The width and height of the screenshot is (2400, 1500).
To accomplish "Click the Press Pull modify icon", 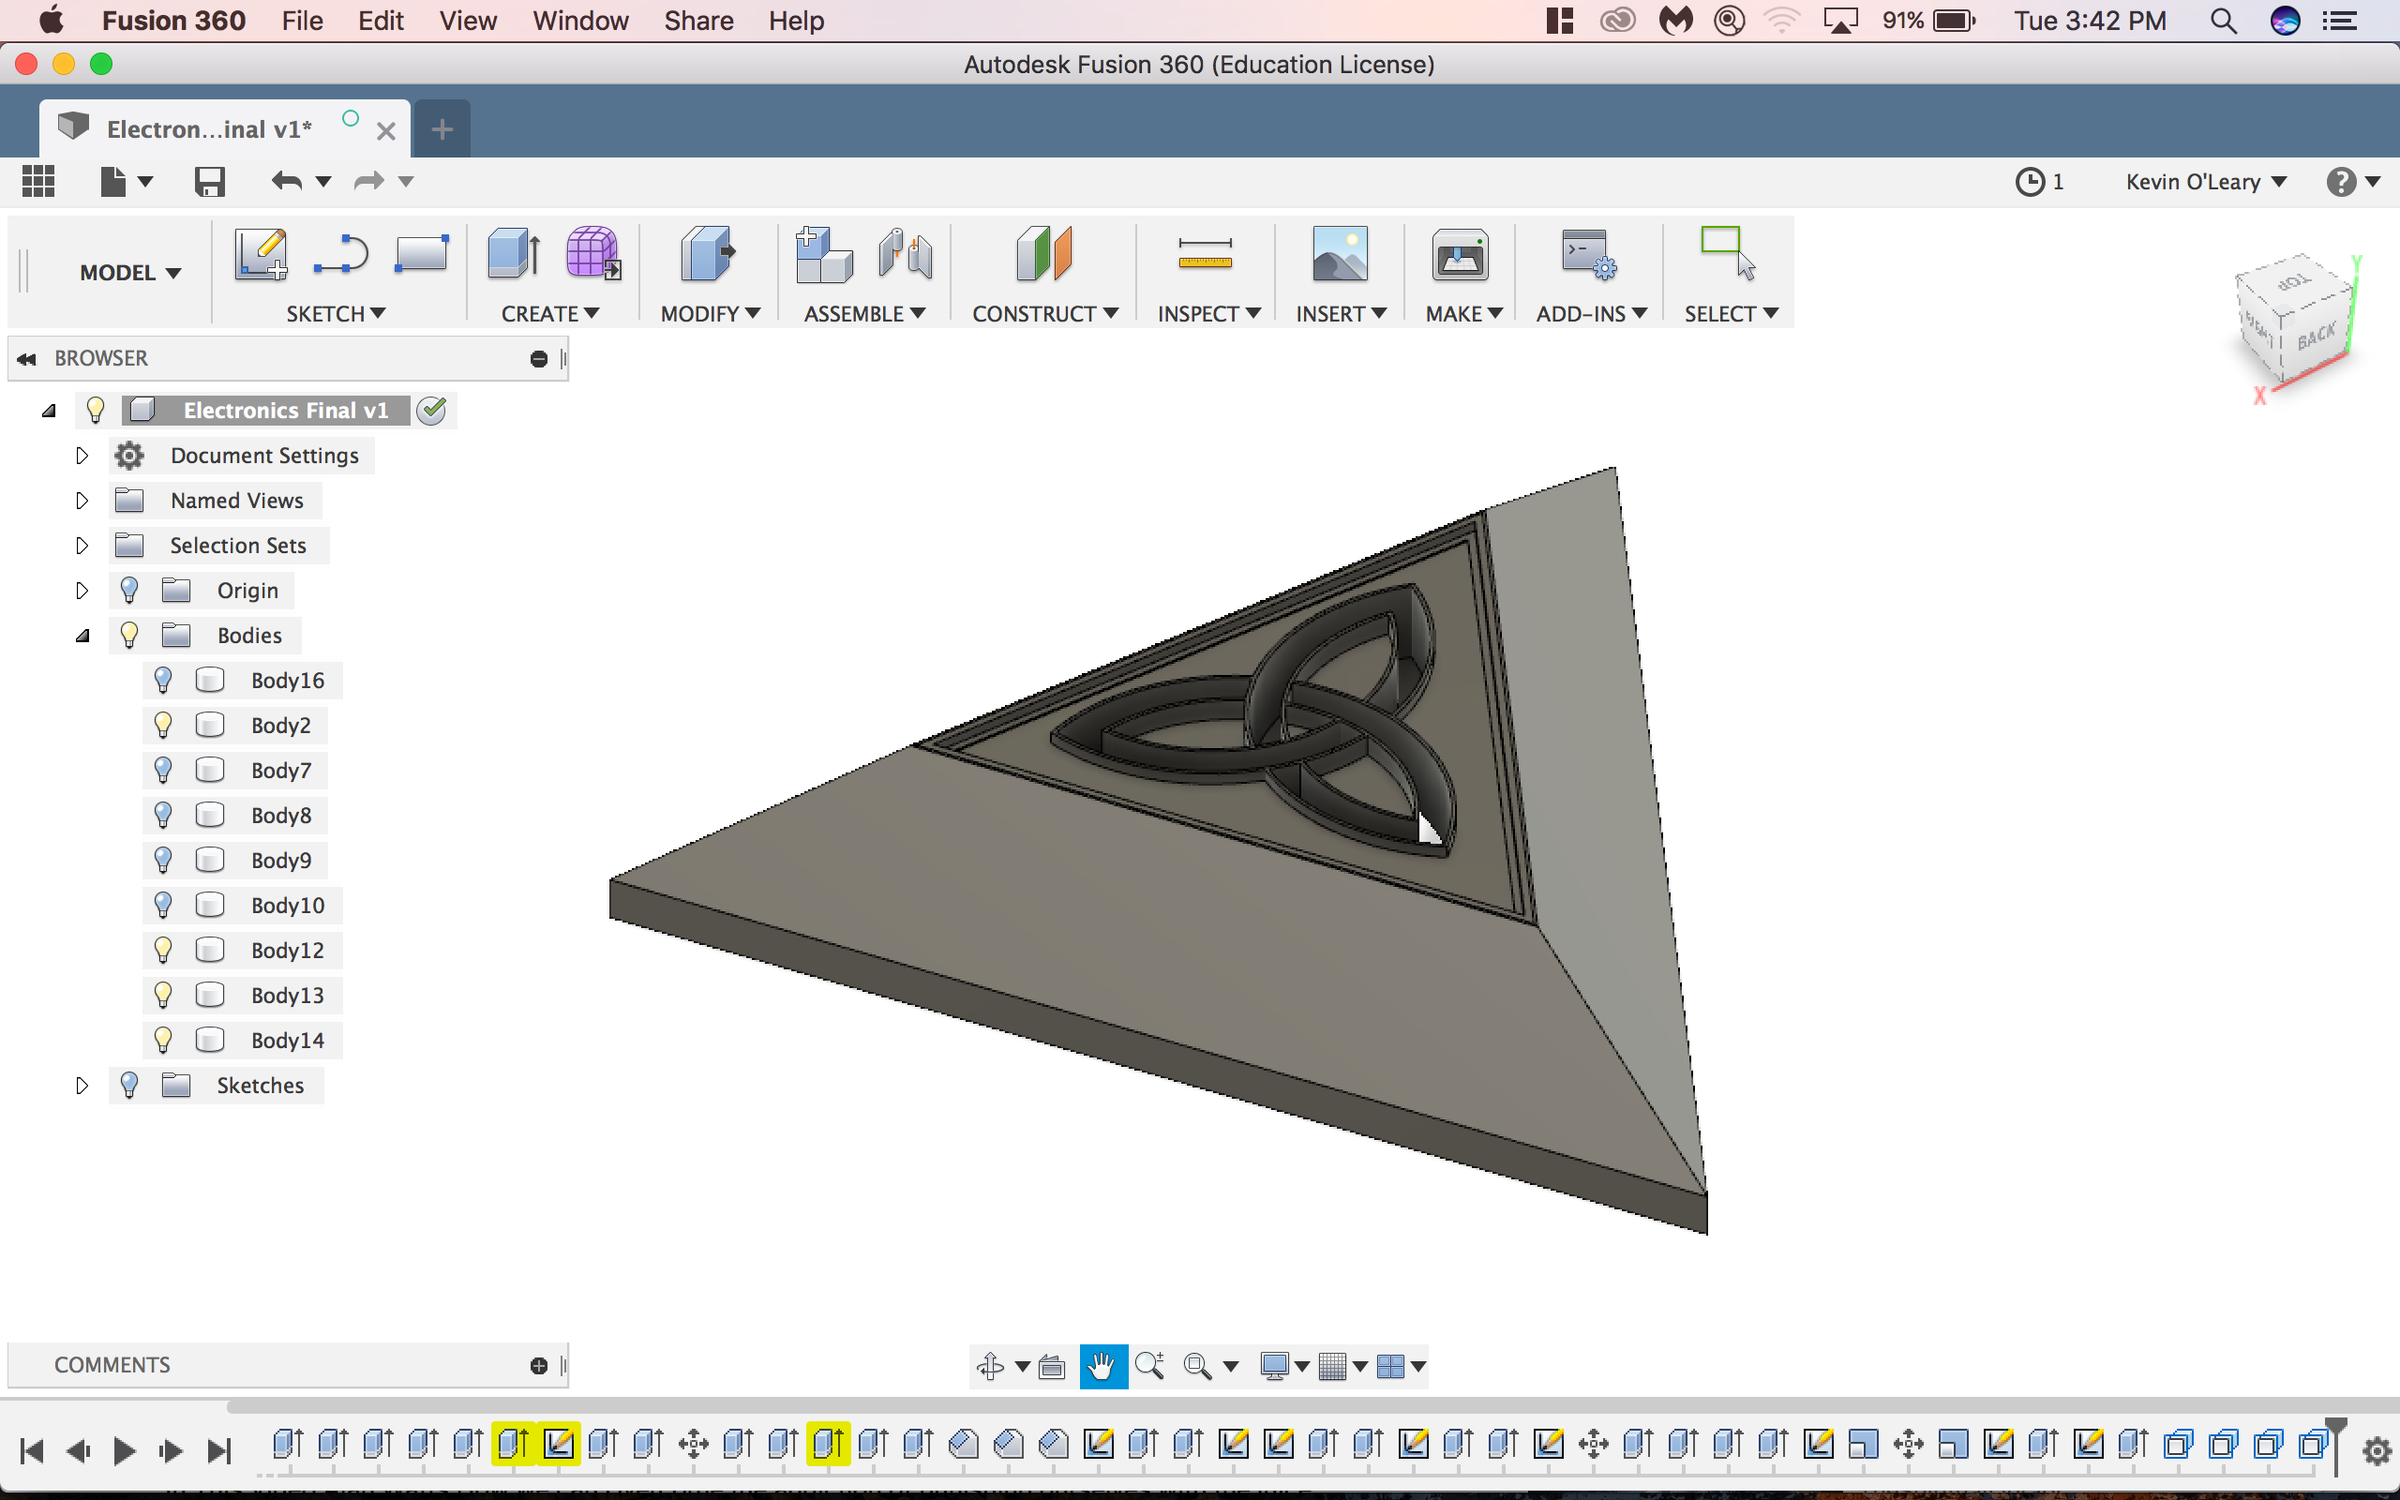I will [708, 254].
